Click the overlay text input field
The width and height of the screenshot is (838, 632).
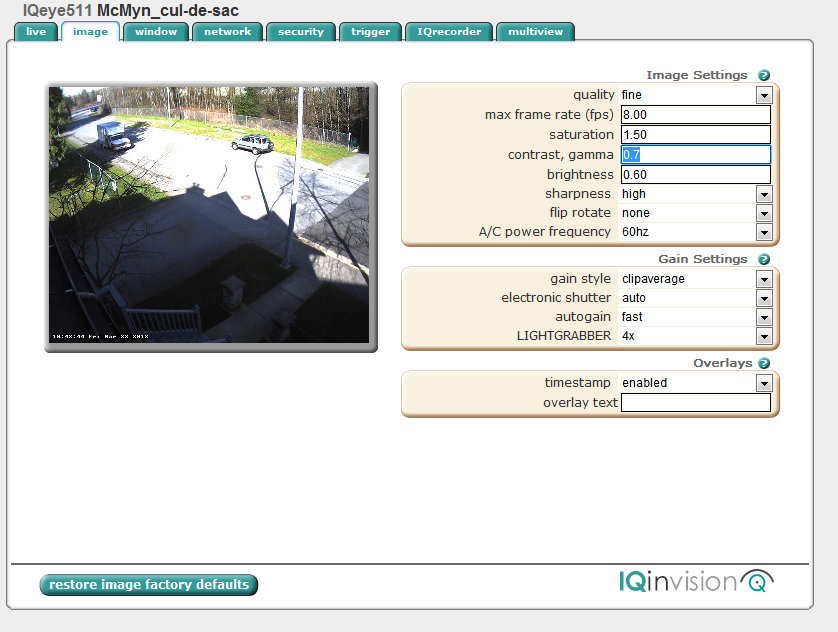tap(695, 403)
